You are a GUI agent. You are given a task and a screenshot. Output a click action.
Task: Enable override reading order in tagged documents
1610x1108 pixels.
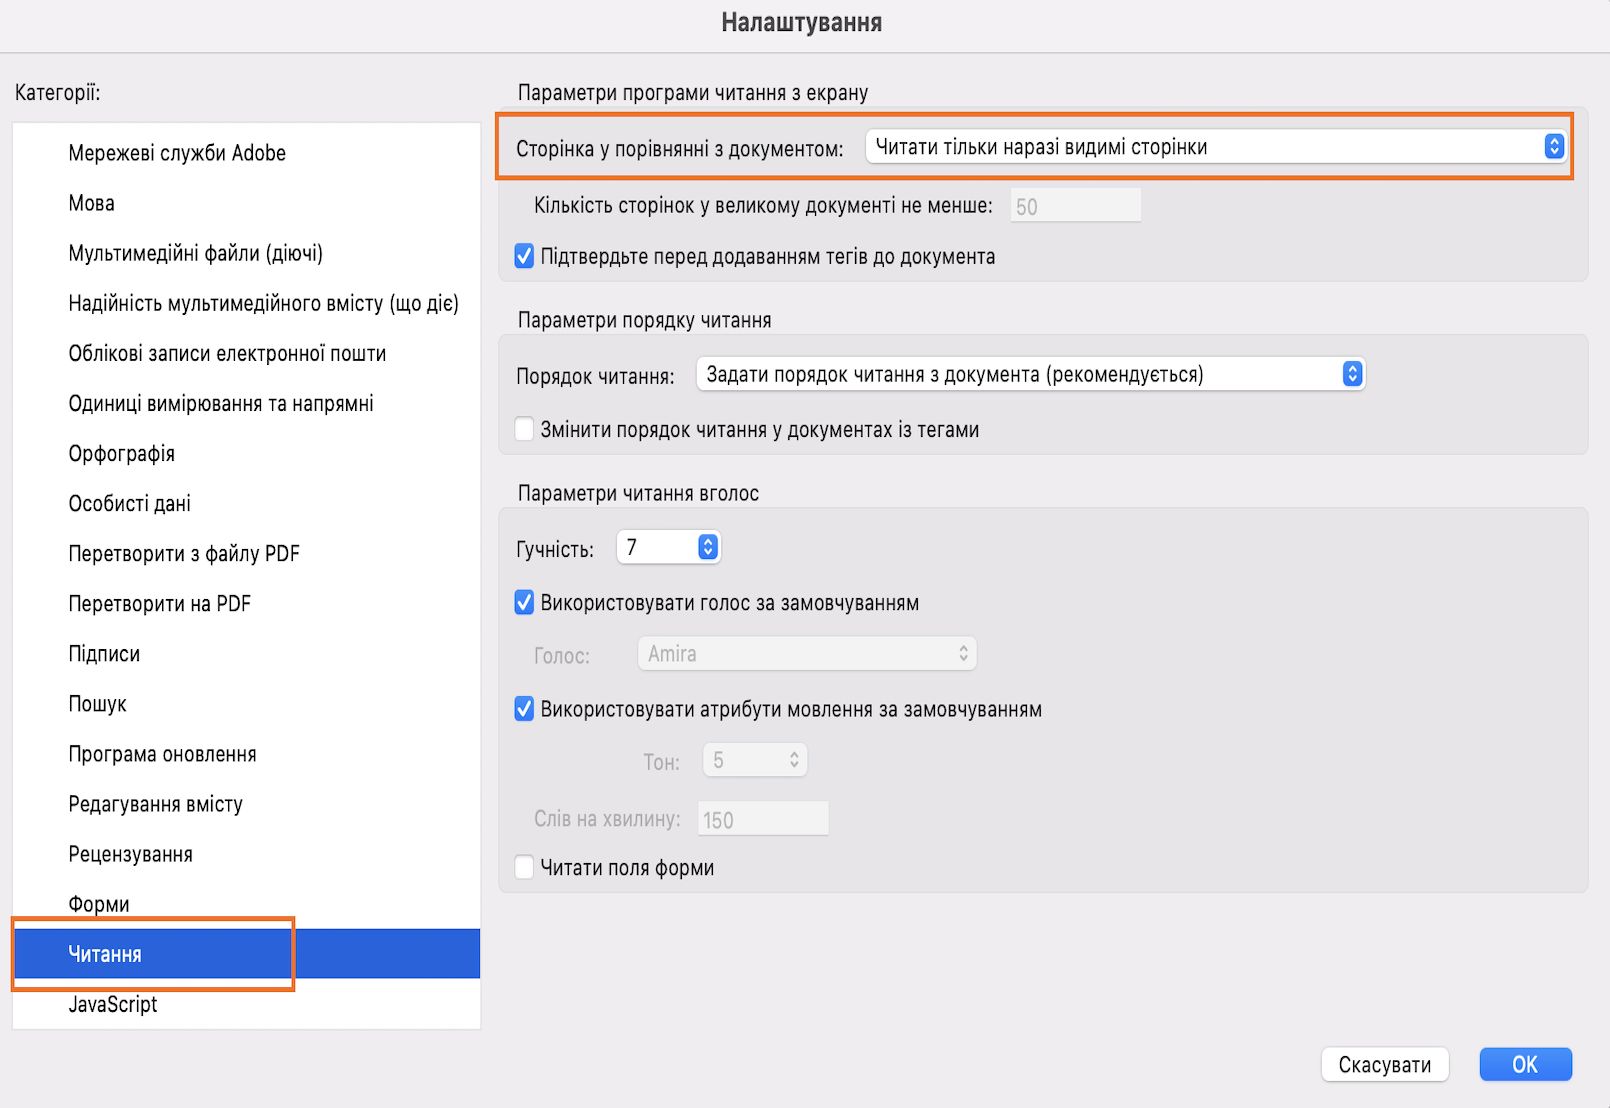[x=524, y=430]
